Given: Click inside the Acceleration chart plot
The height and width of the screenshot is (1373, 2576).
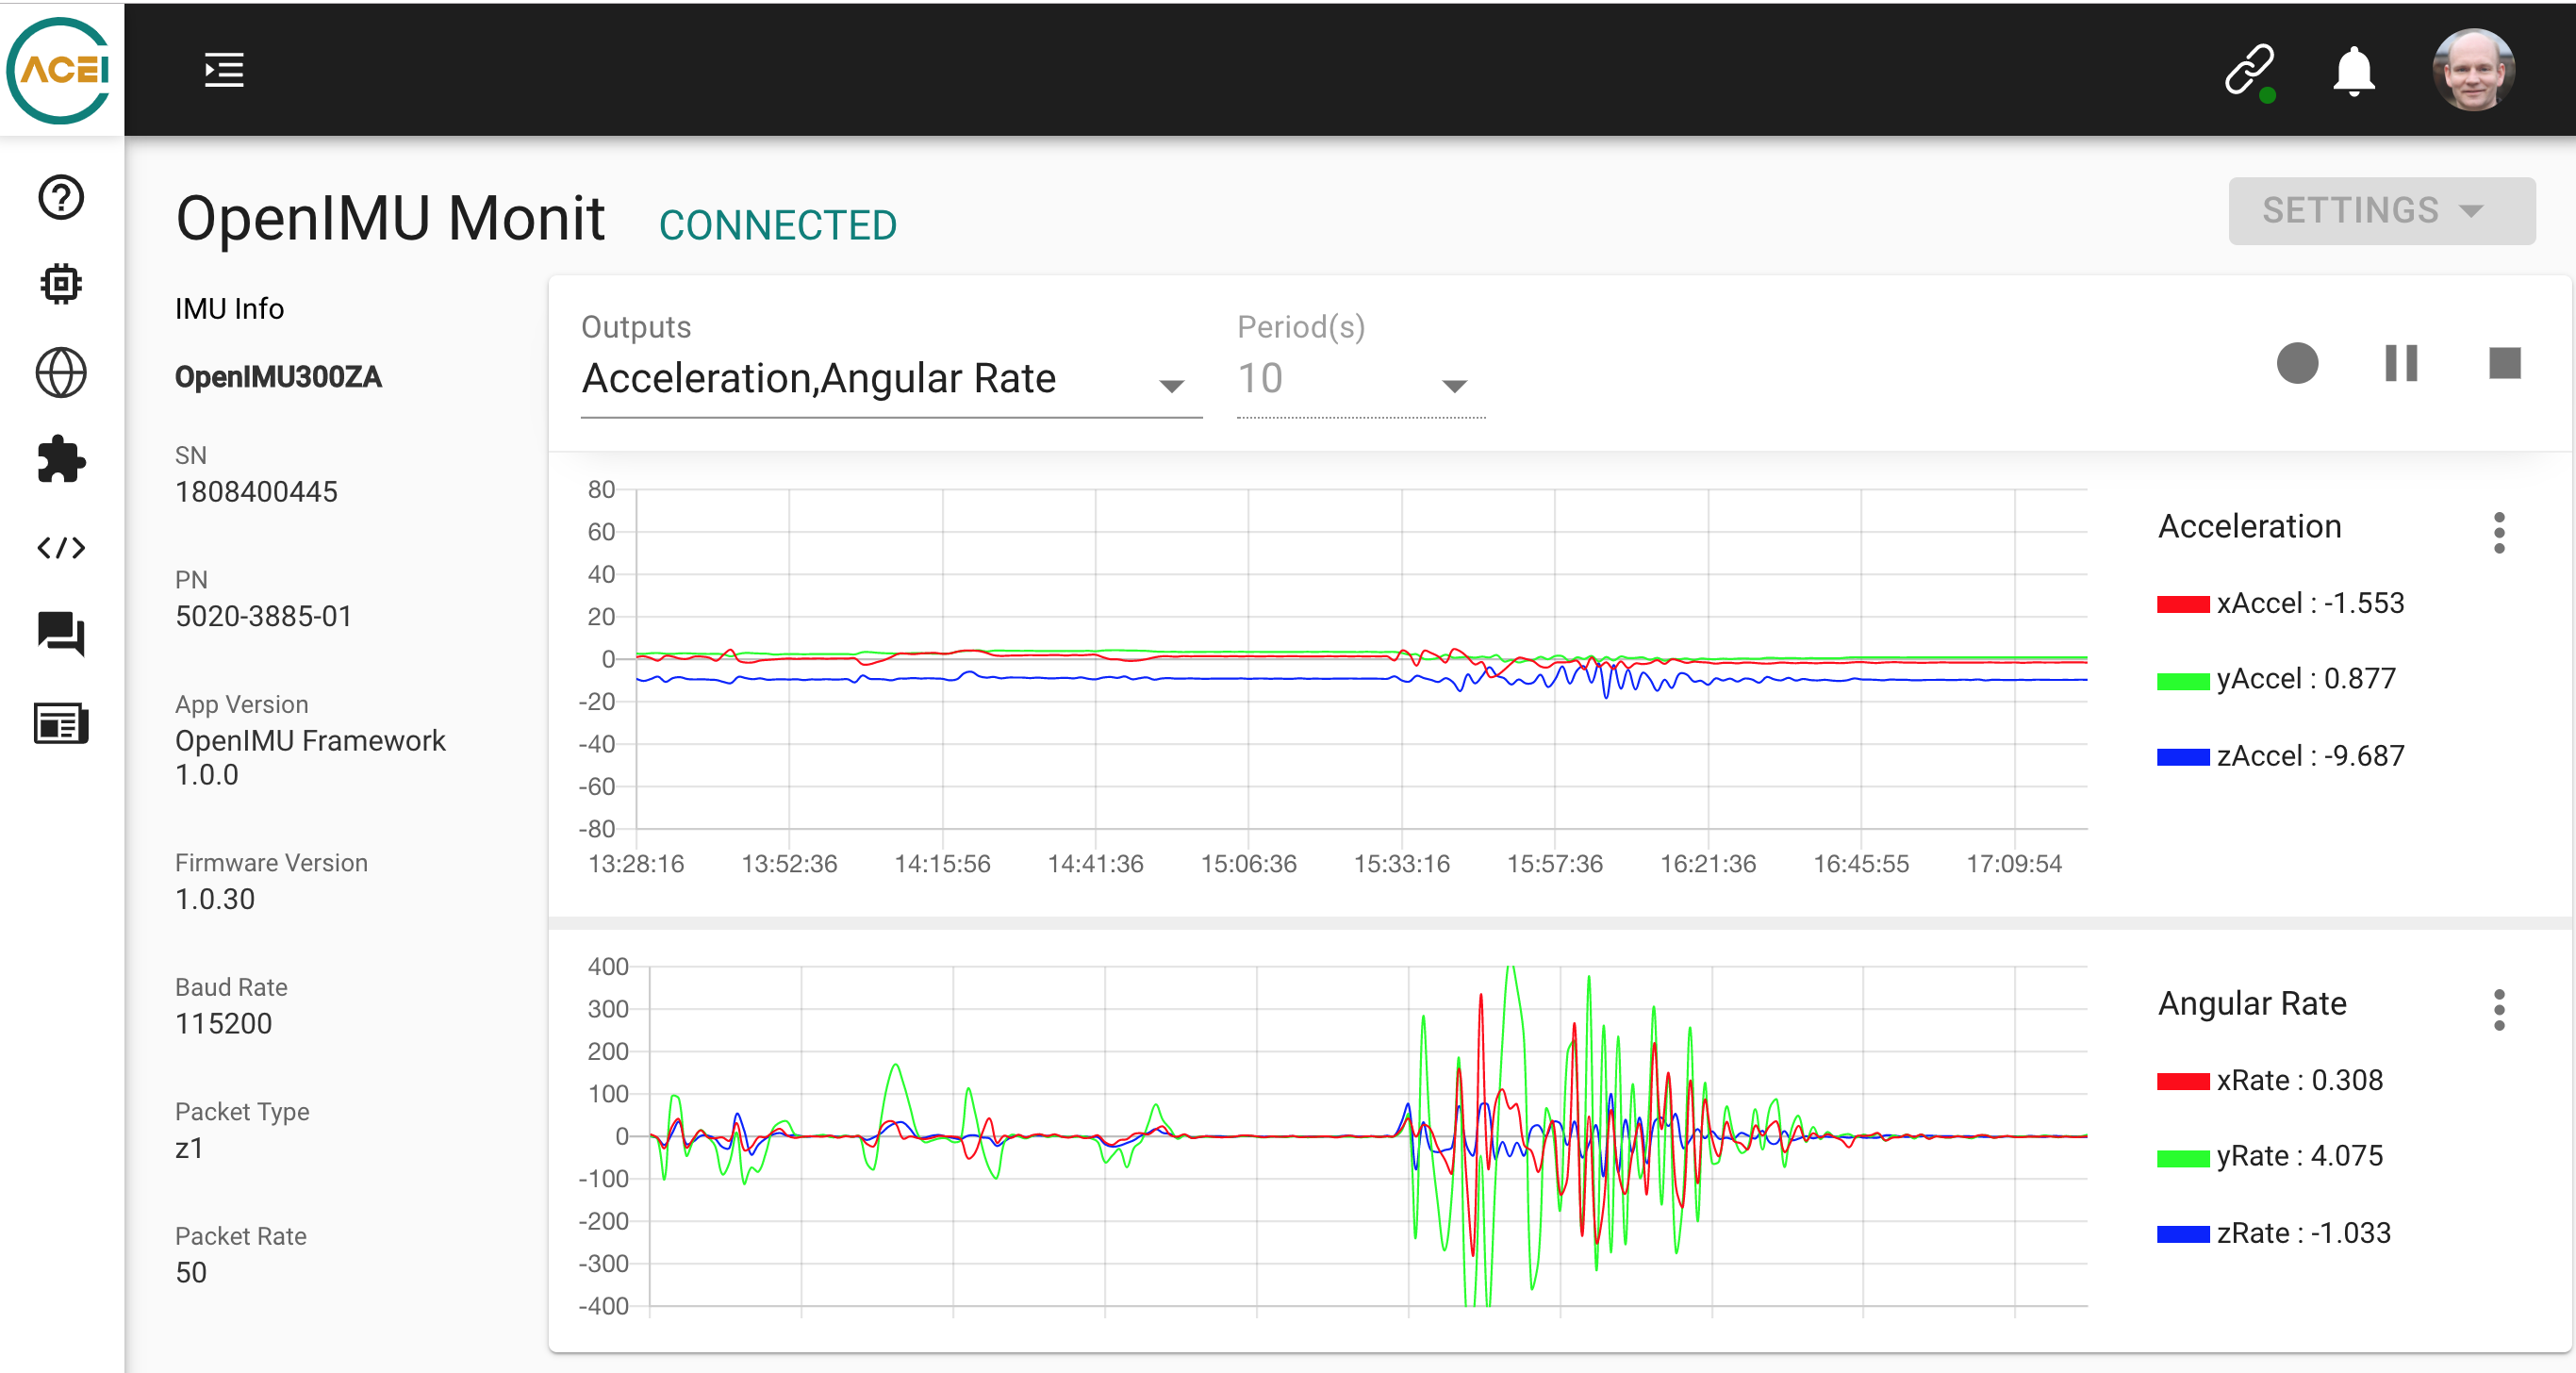Looking at the screenshot, I should click(x=1361, y=659).
